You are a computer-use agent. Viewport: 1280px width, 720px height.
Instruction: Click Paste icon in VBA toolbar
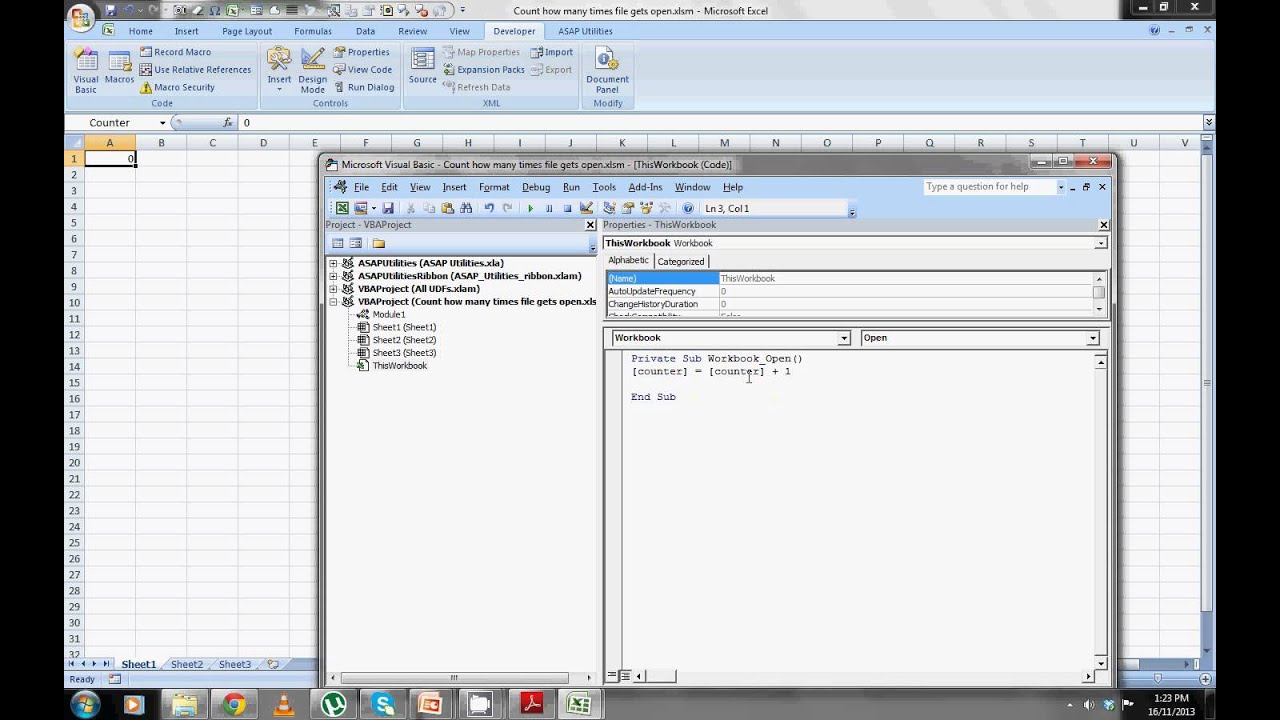(x=448, y=208)
